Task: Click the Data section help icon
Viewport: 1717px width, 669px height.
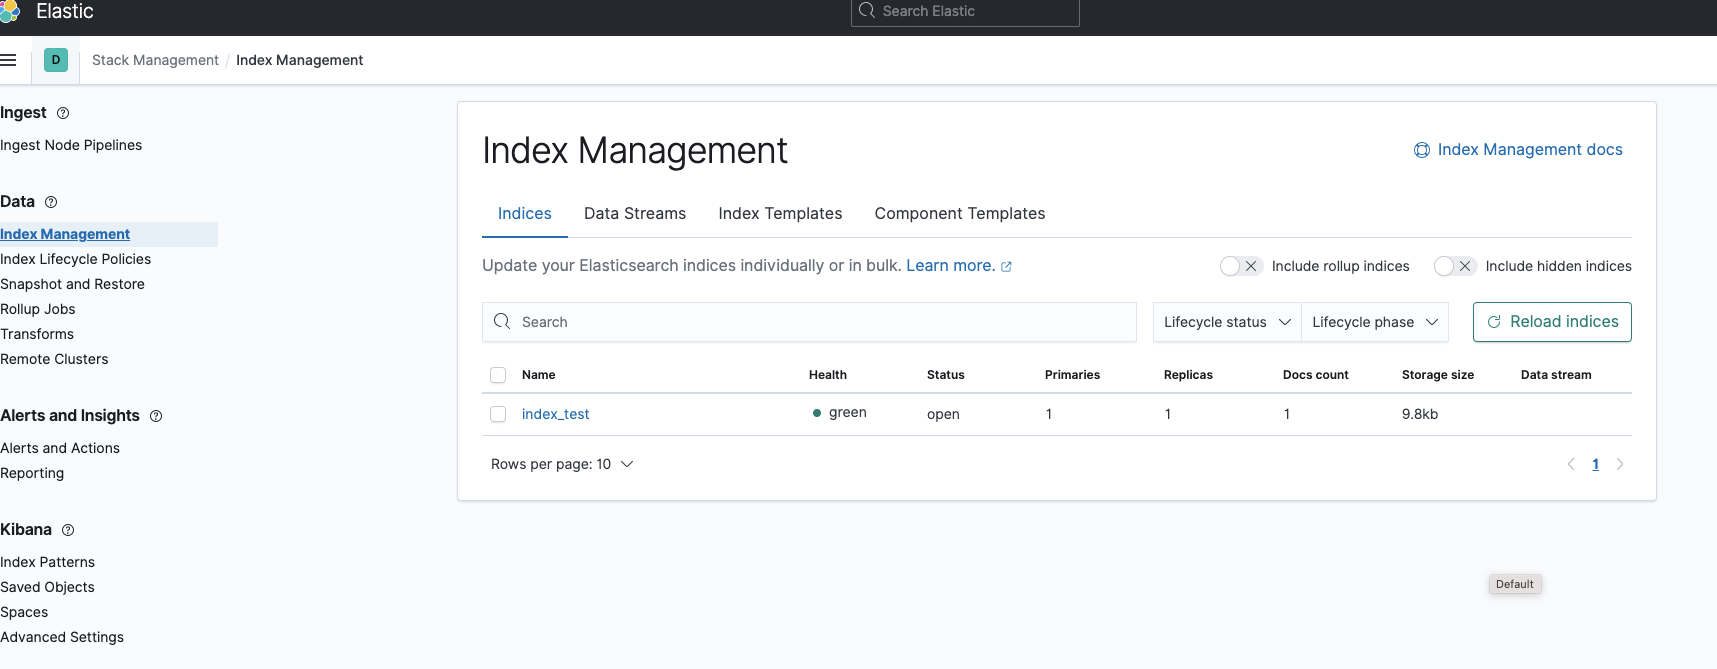Action: coord(51,202)
